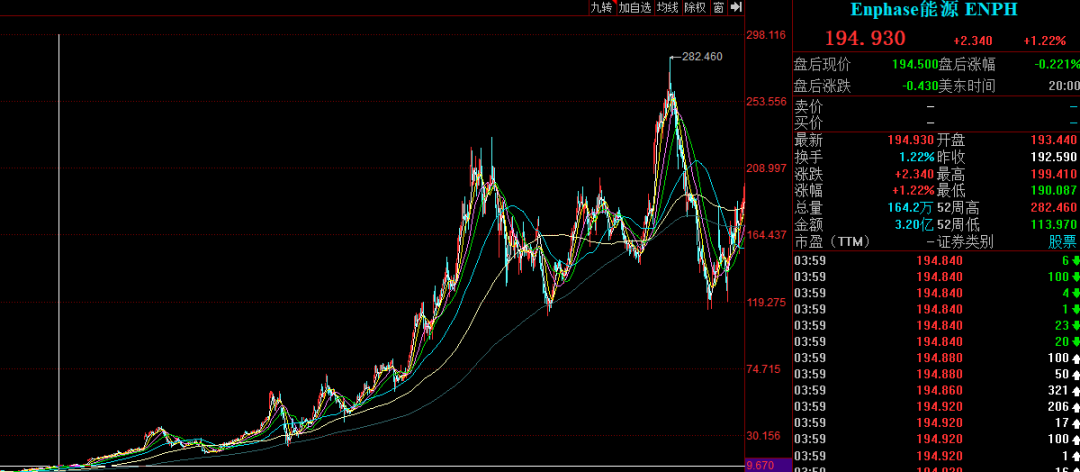The width and height of the screenshot is (1080, 472).
Task: Click the collapse-panel arrow icon in chart toolbar
Action: 736,7
